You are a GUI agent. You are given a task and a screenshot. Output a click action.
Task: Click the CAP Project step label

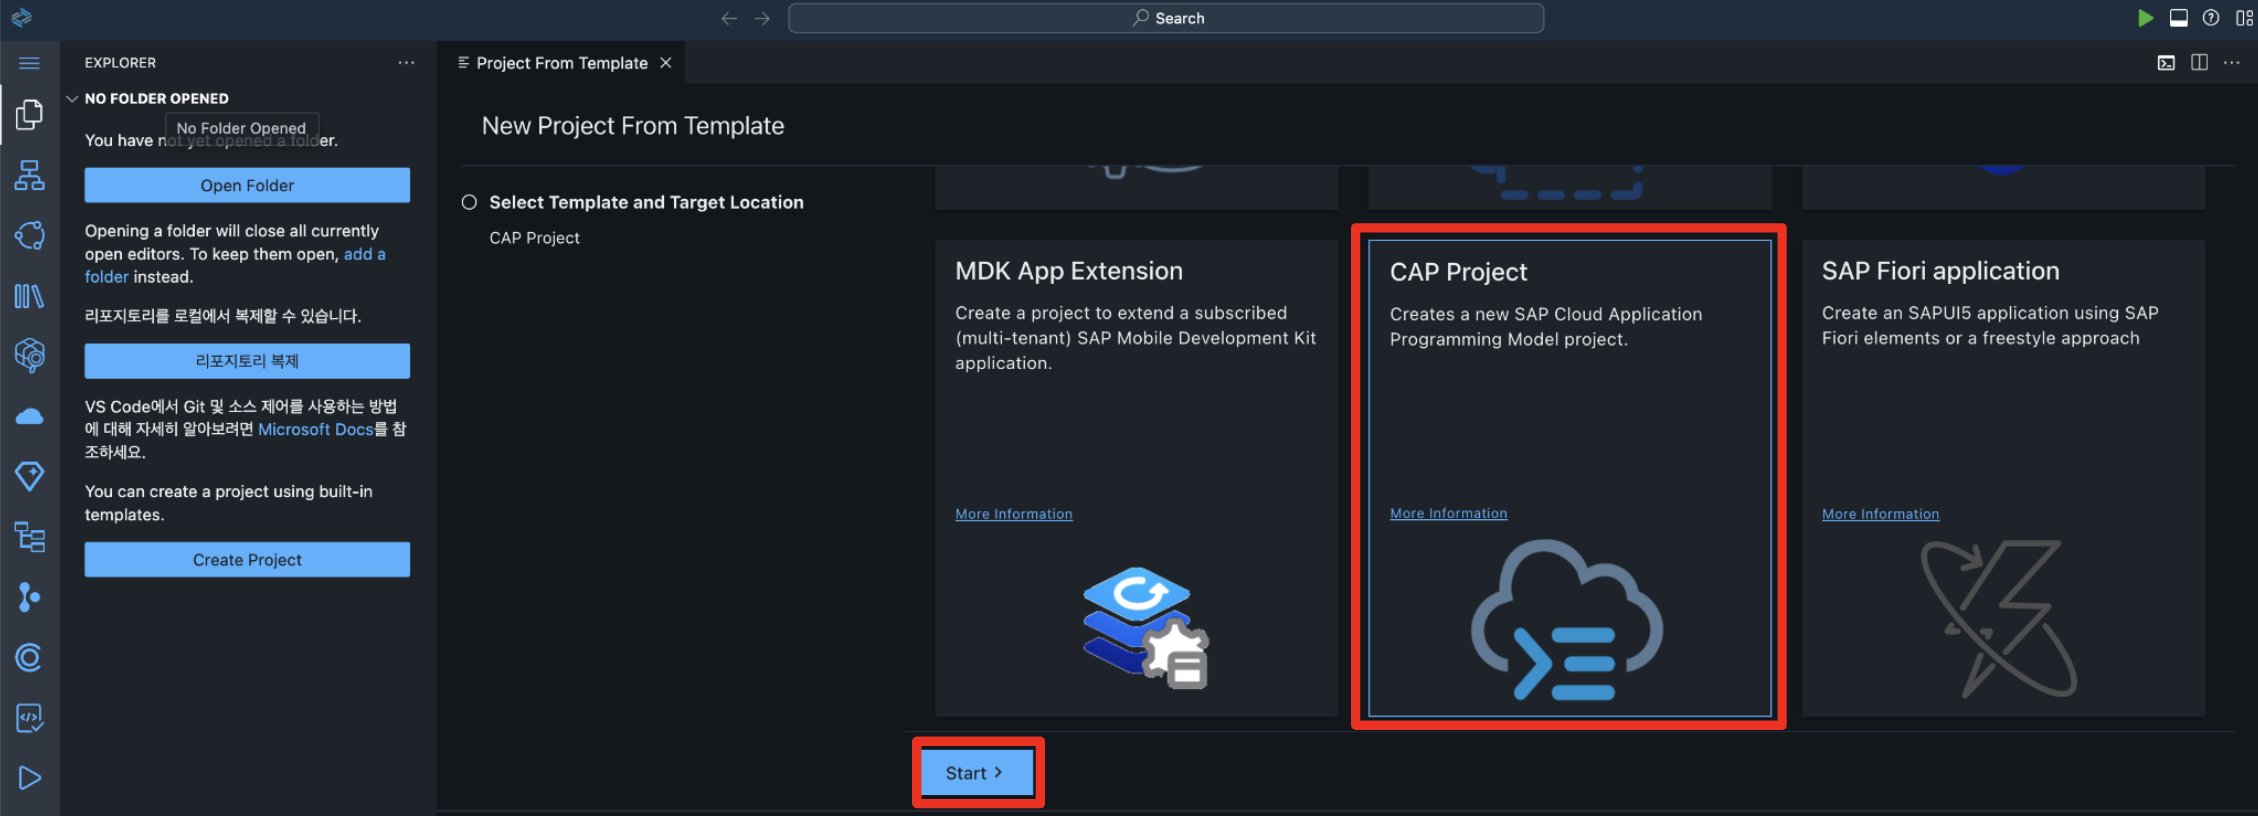(x=534, y=238)
